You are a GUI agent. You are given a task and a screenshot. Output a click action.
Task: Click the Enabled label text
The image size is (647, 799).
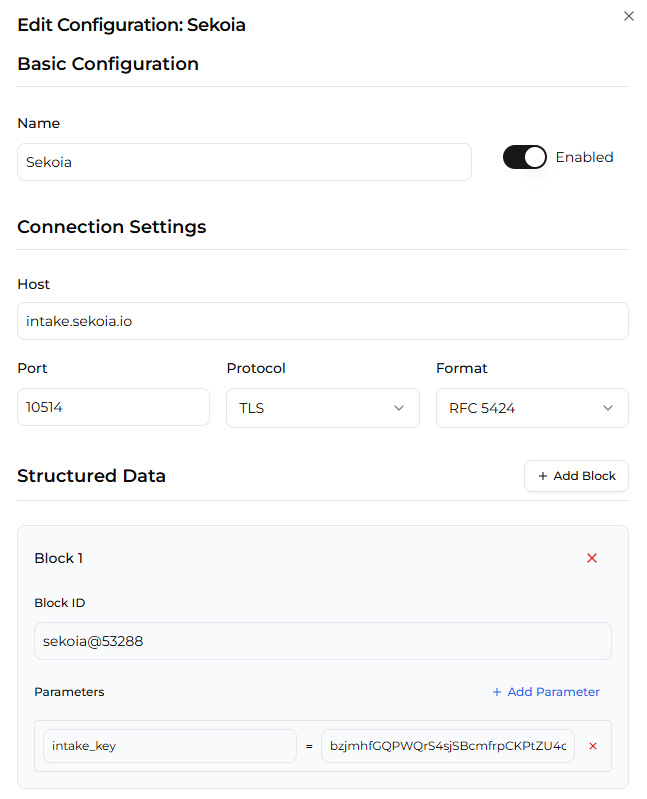click(x=584, y=157)
